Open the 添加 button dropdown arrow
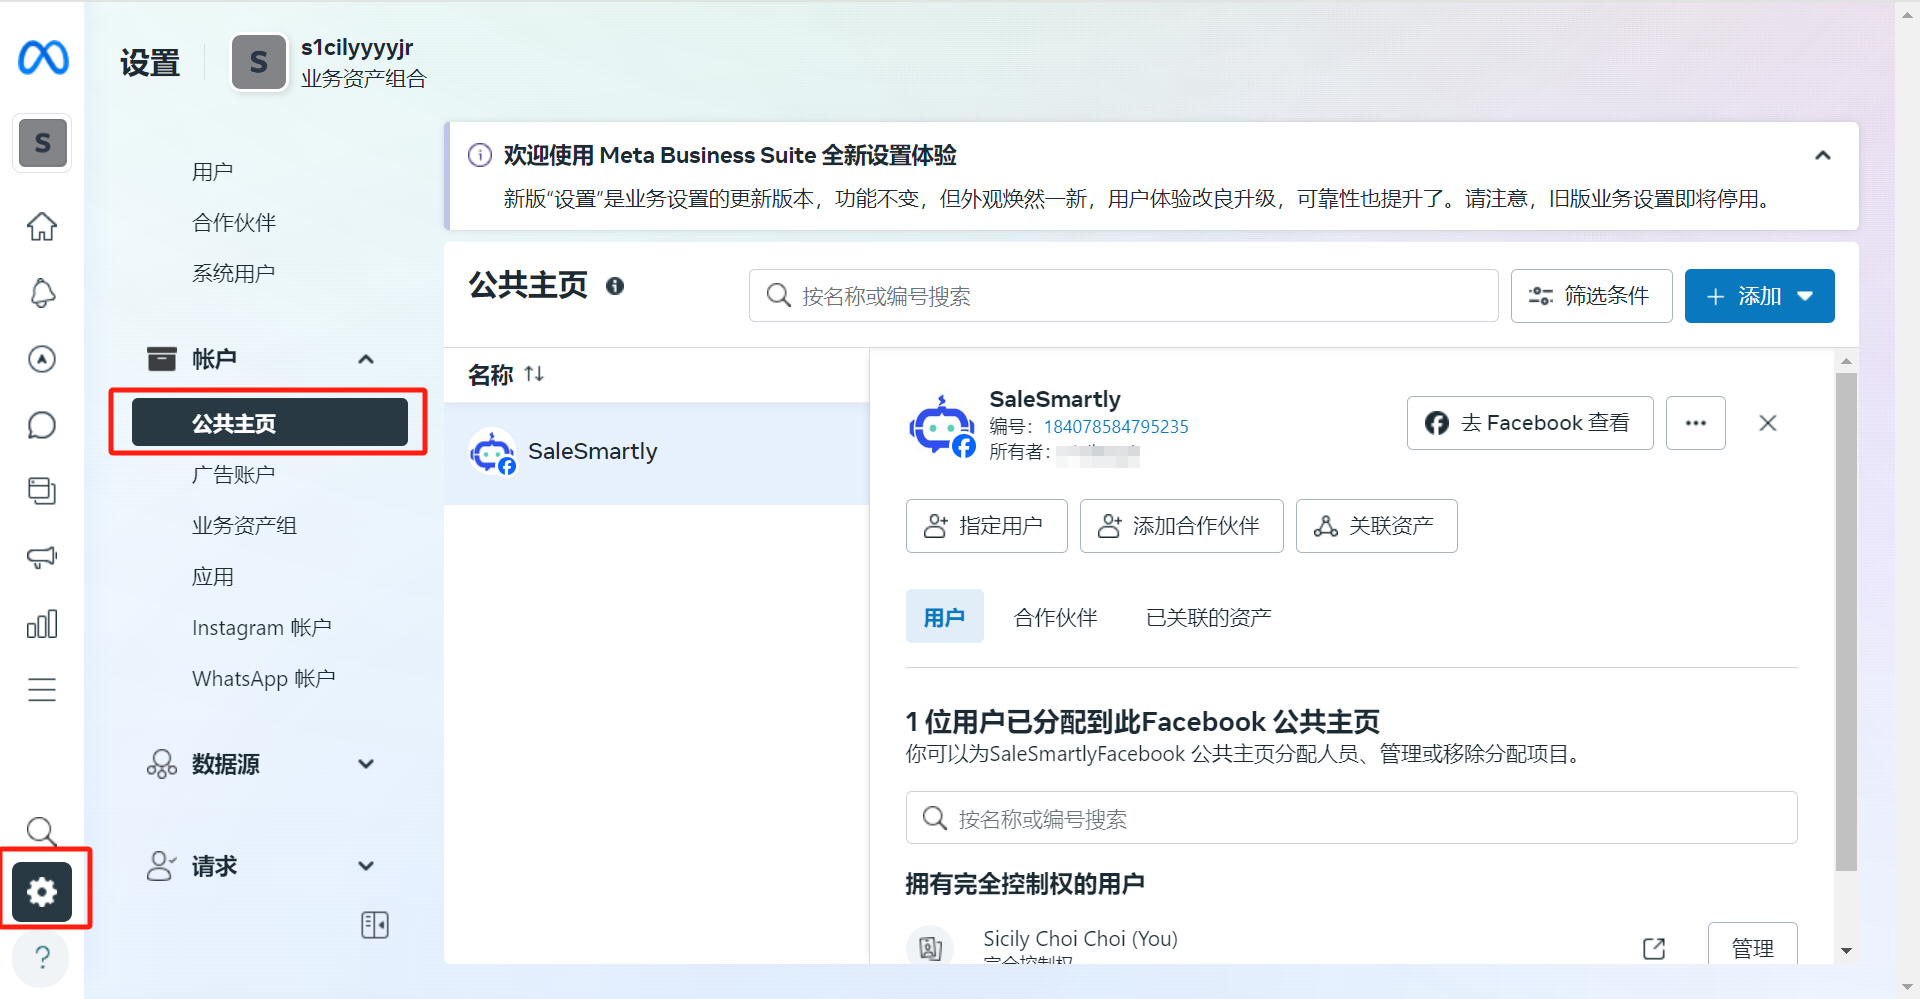The image size is (1920, 999). [1806, 296]
